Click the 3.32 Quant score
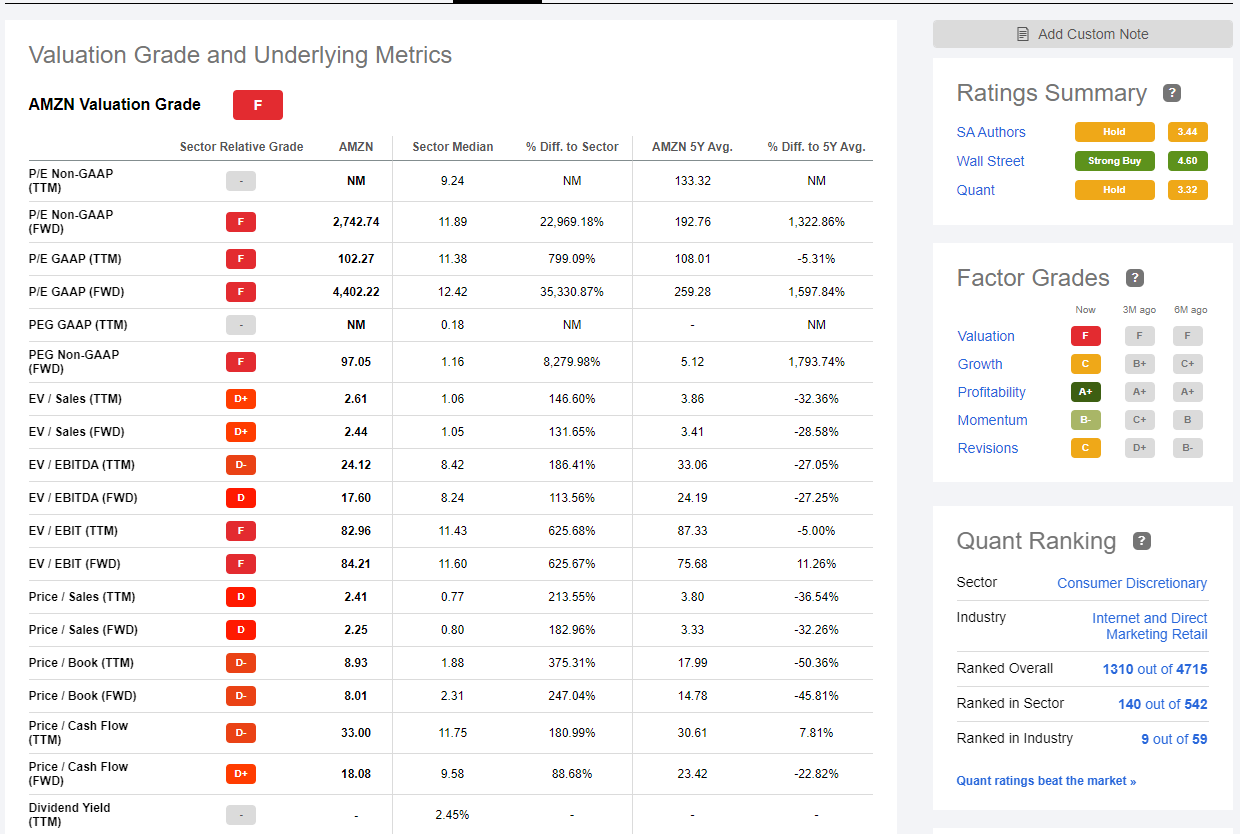The image size is (1240, 834). 1188,190
